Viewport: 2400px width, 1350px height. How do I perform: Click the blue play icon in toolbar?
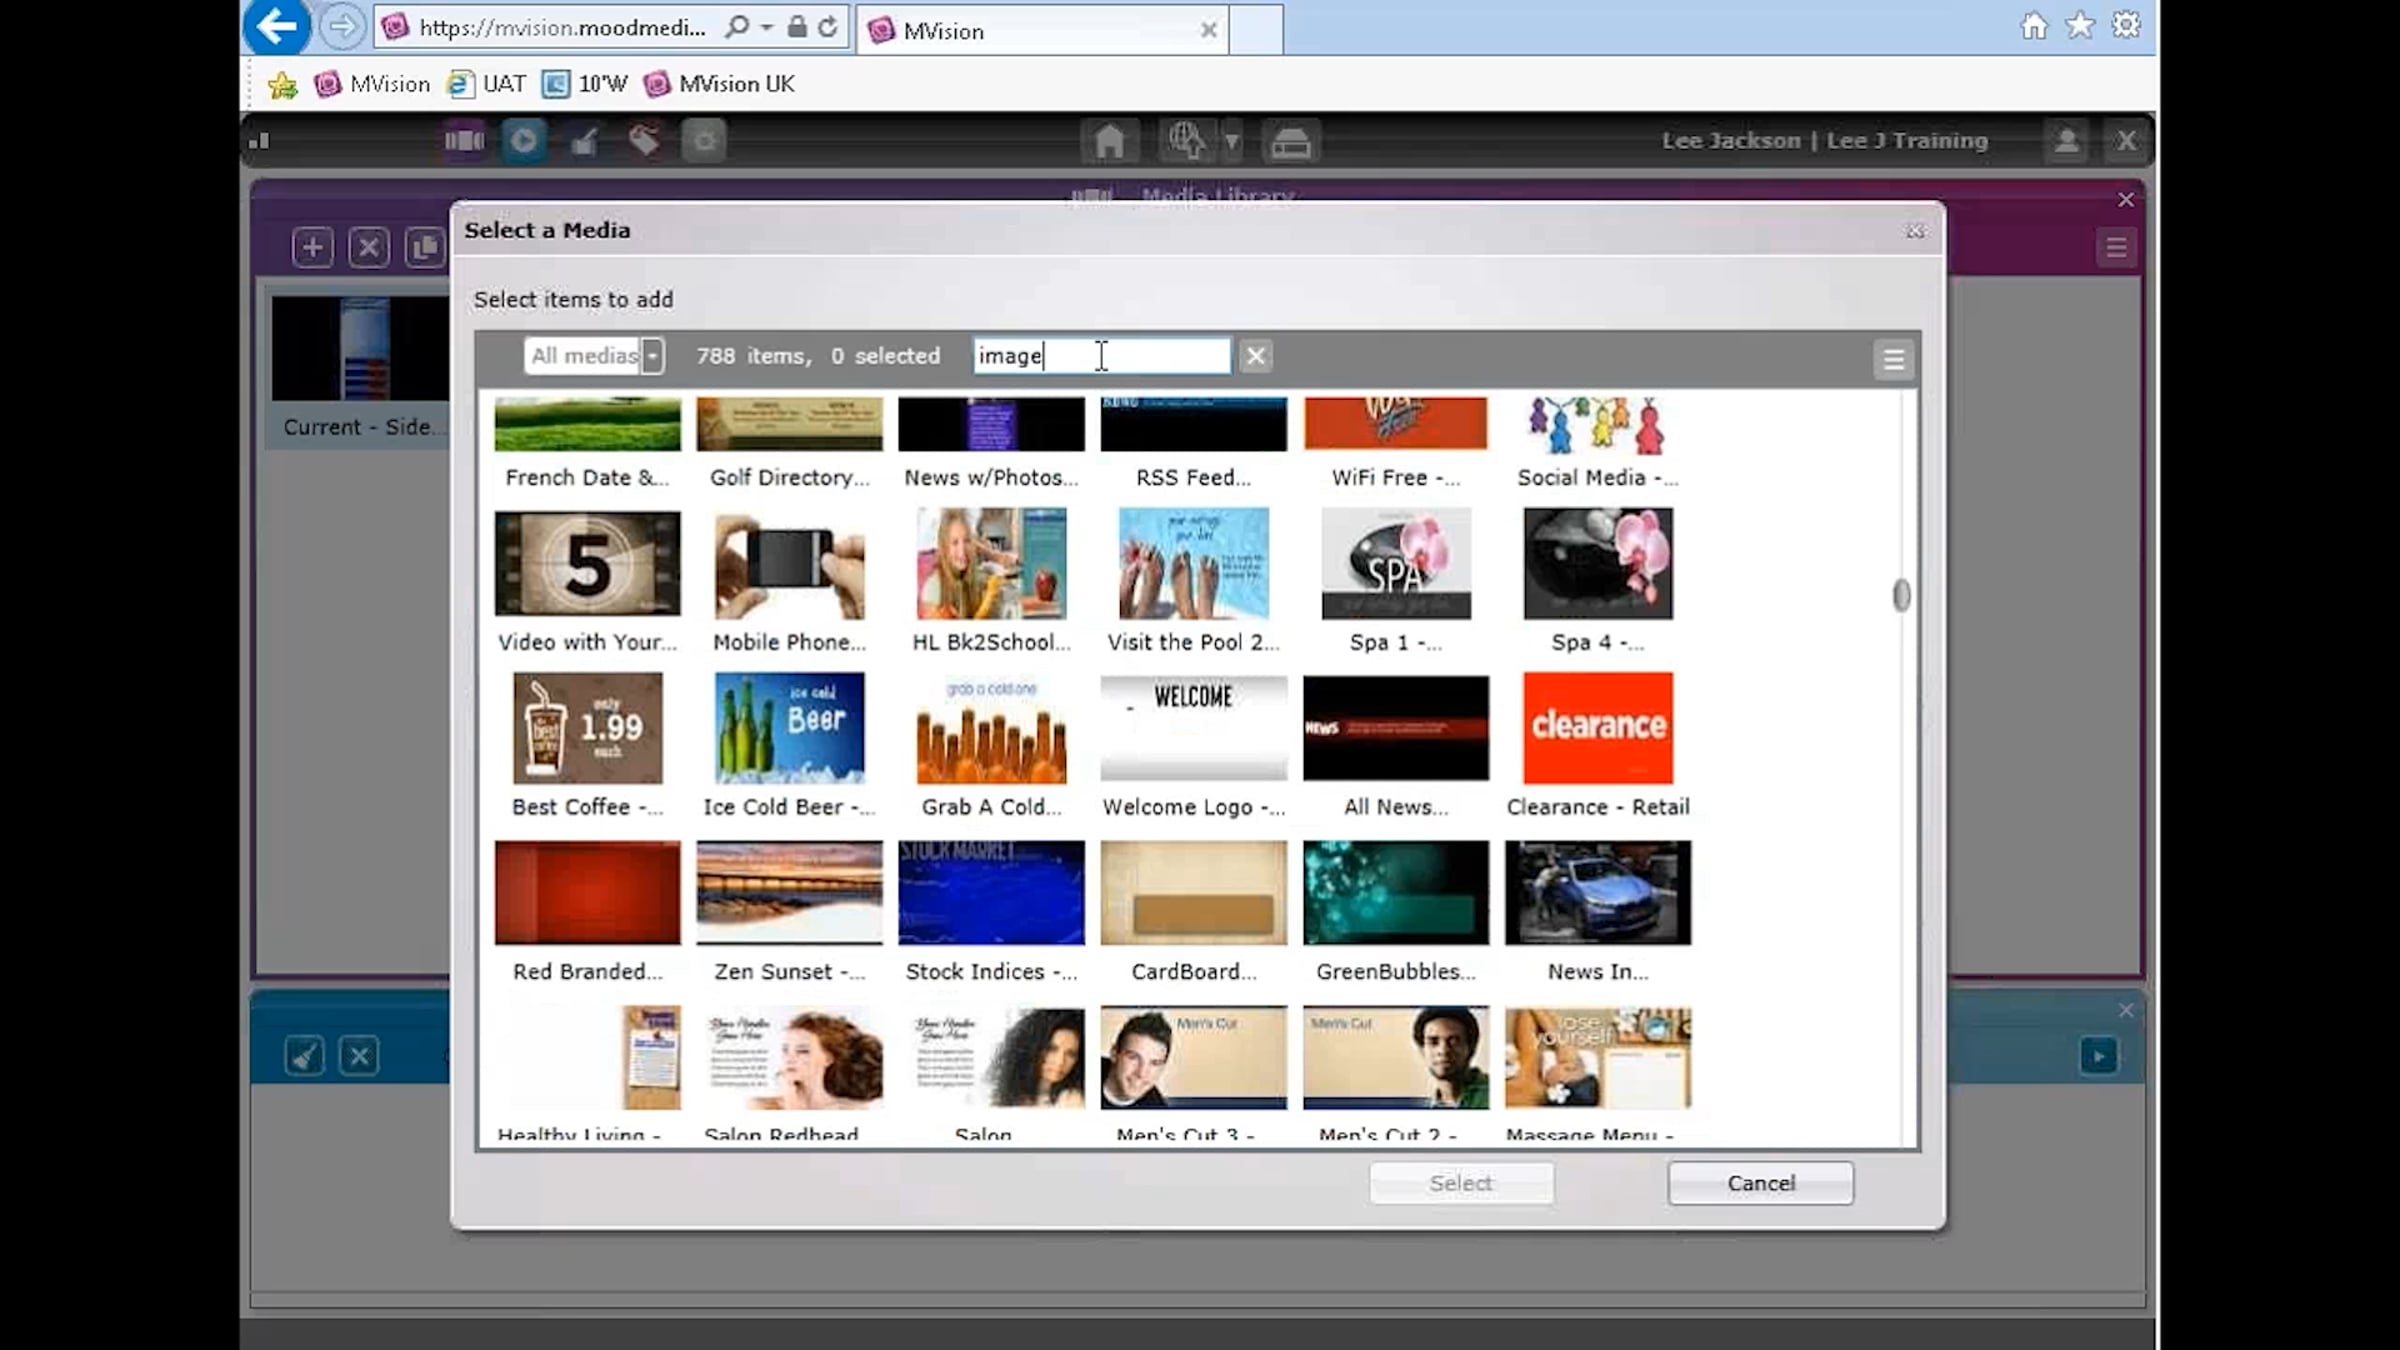click(x=524, y=140)
